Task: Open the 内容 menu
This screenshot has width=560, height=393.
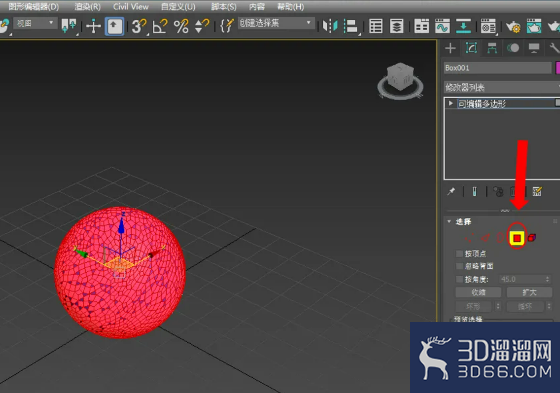Action: (257, 7)
